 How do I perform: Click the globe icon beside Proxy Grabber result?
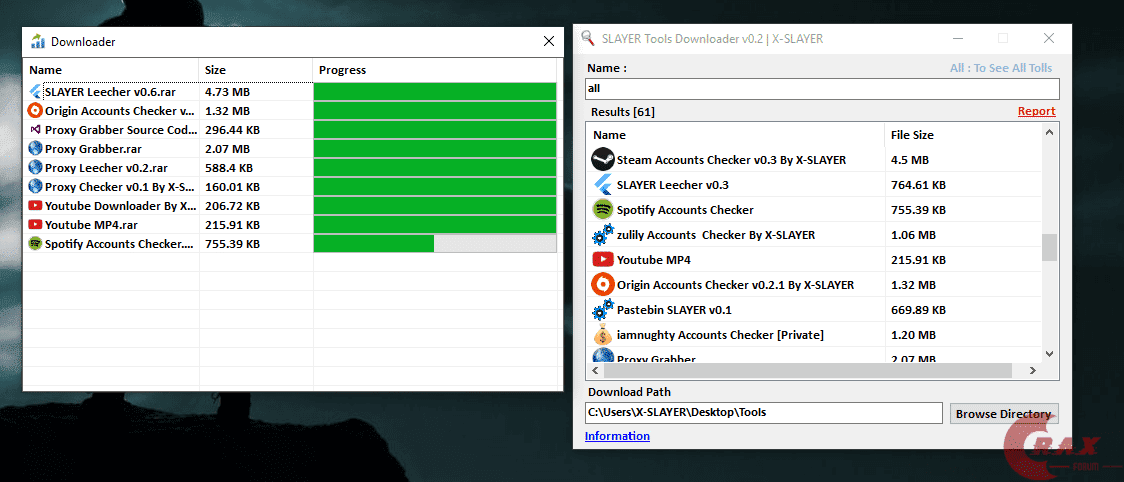click(603, 356)
